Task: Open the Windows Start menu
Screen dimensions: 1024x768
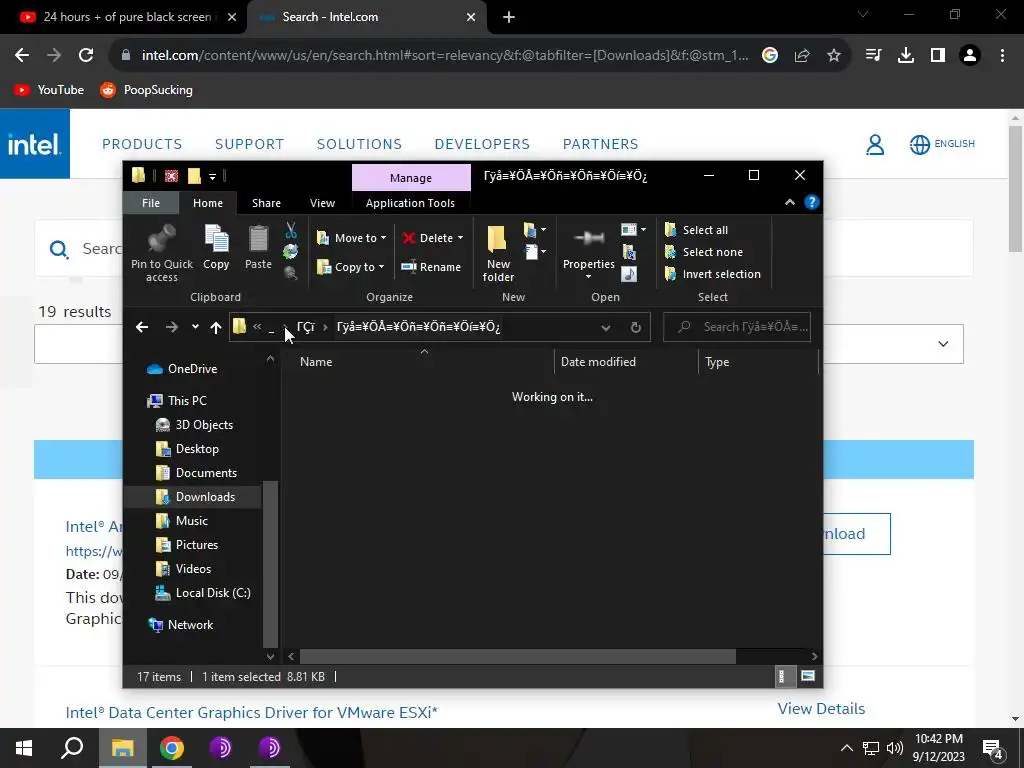Action: (24, 748)
